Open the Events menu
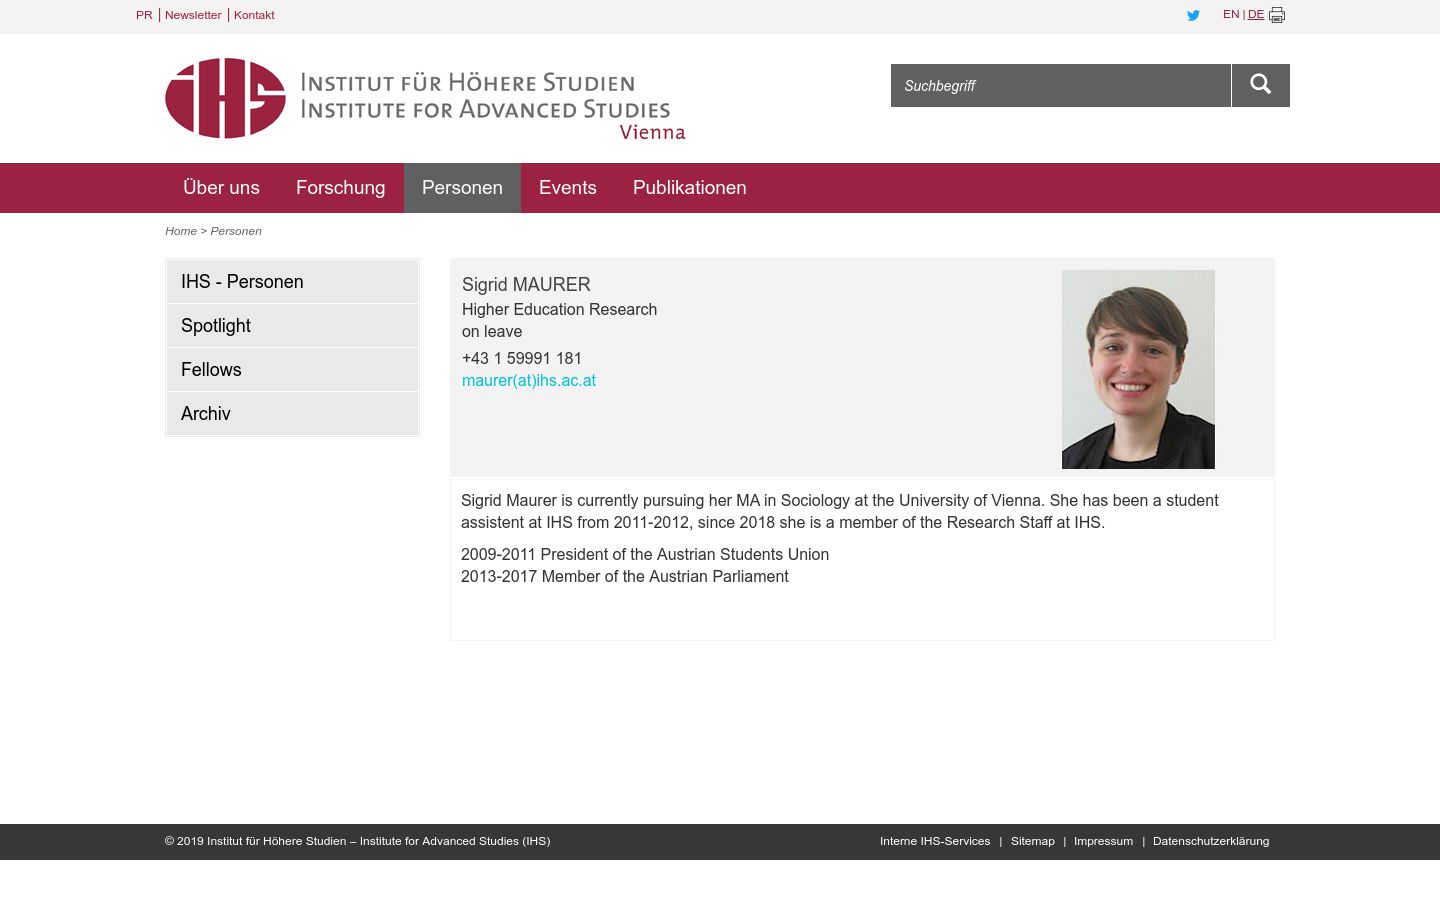1440x900 pixels. [x=568, y=188]
